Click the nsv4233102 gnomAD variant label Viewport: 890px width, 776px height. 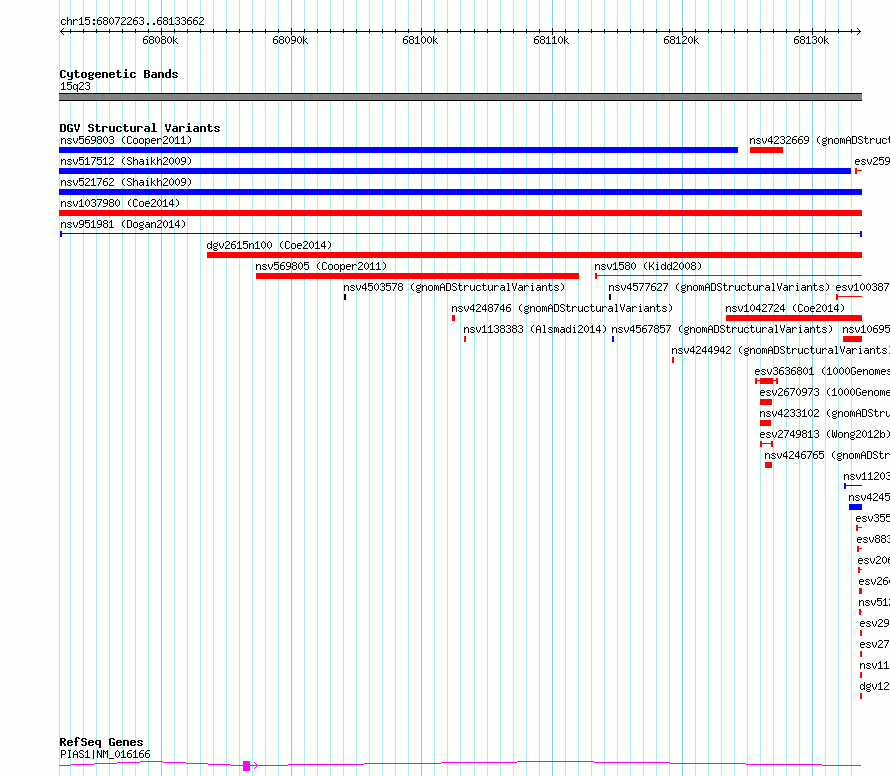click(x=825, y=413)
